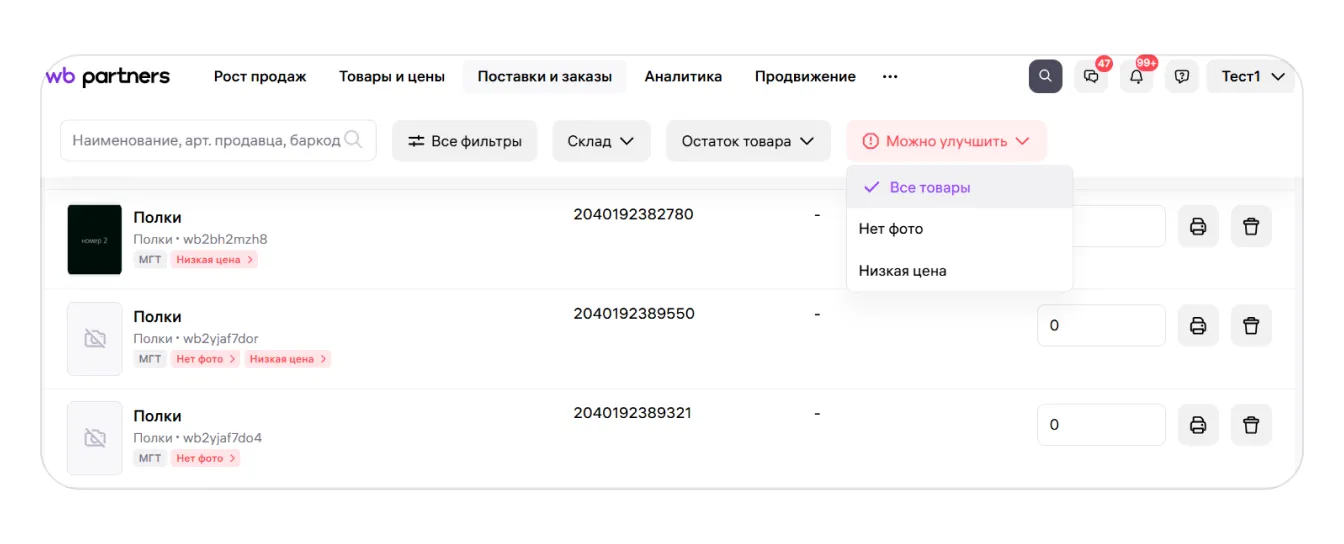The height and width of the screenshot is (544, 1344).
Task: Click trash icon for product wb2bh2mzh8
Action: coord(1250,226)
